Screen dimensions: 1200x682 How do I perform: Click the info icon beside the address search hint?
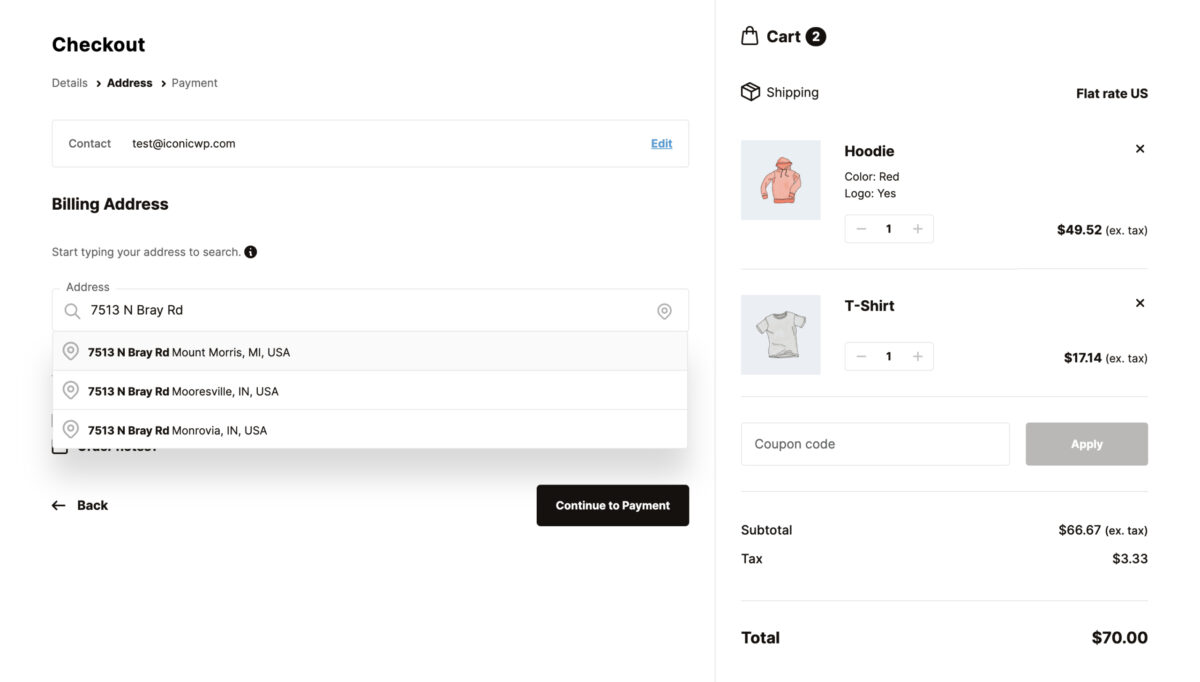(249, 251)
